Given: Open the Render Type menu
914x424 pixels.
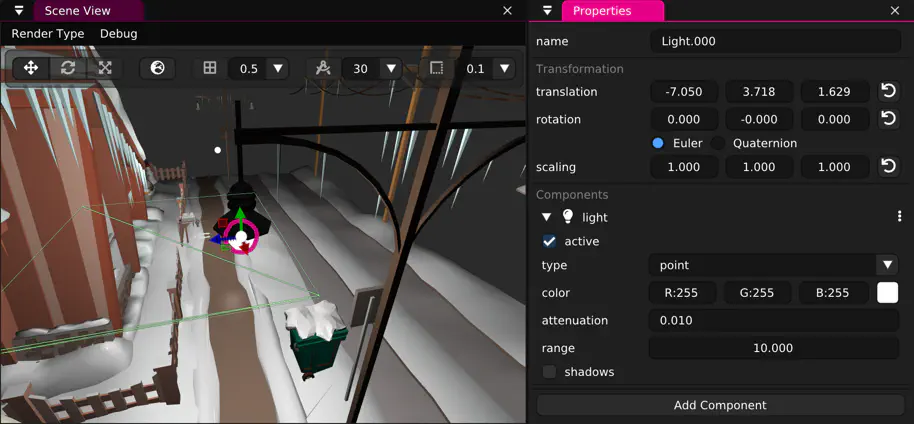Looking at the screenshot, I should coord(48,33).
